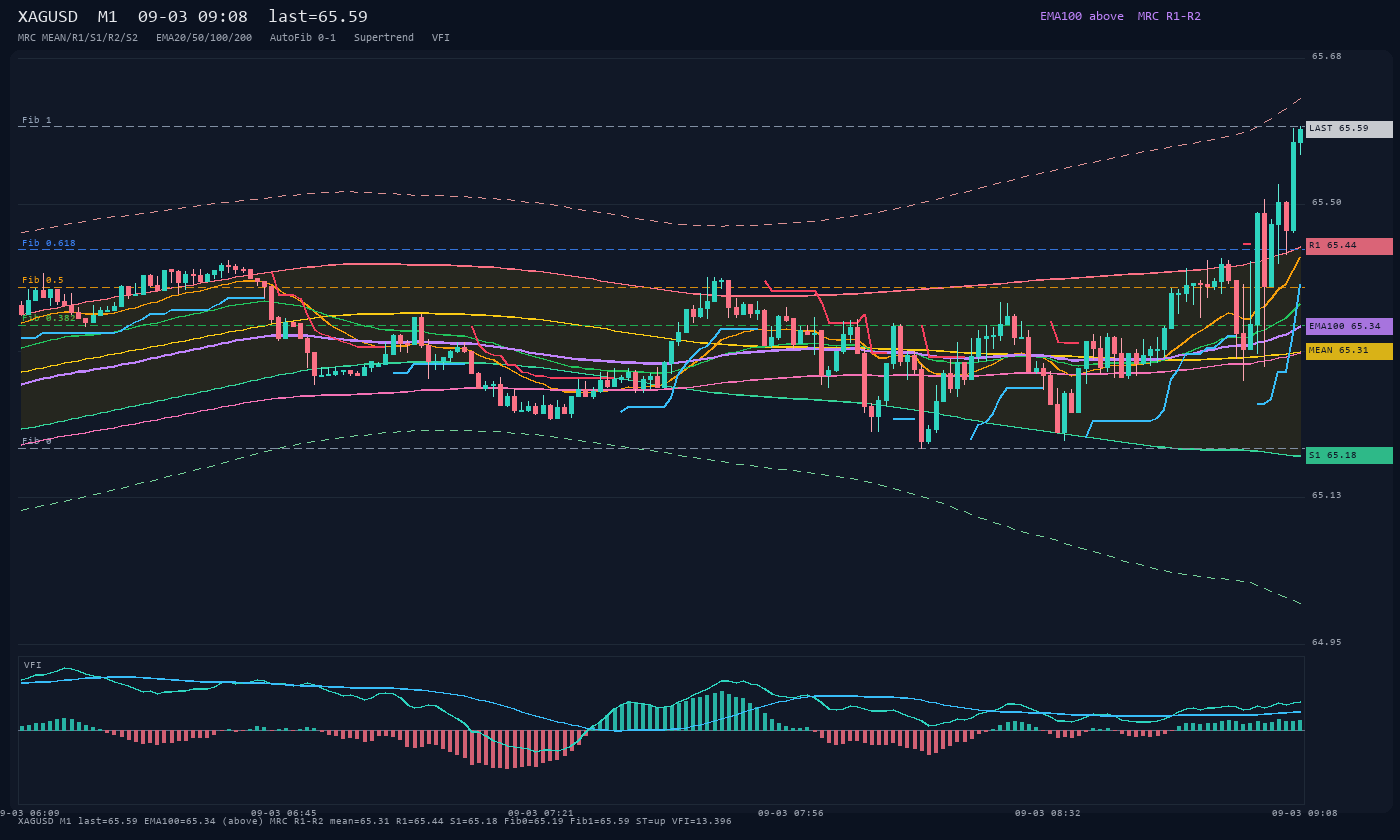Click the purple 'EMA100 65.34' price tag
Viewport: 1400px width, 840px height.
pyautogui.click(x=1349, y=326)
